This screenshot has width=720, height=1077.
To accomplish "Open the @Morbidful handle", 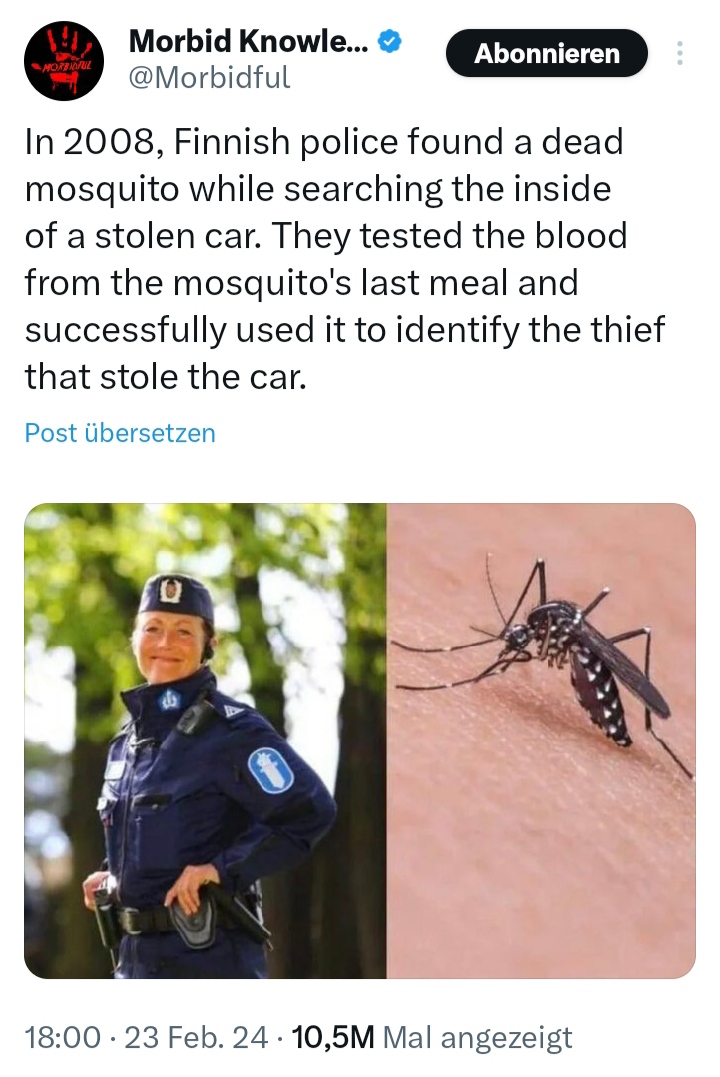I will tap(210, 77).
